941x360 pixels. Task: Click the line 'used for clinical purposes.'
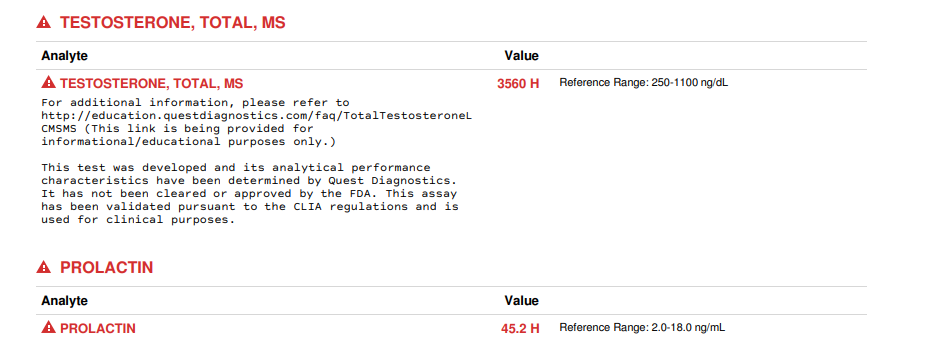(x=138, y=220)
